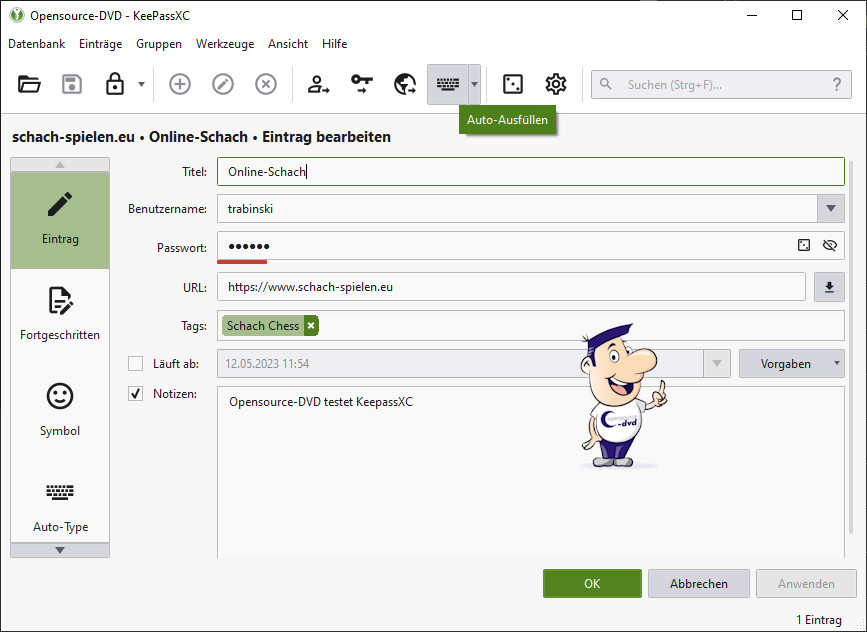
Task: Remove the Schach Chess tag
Action: pos(311,326)
